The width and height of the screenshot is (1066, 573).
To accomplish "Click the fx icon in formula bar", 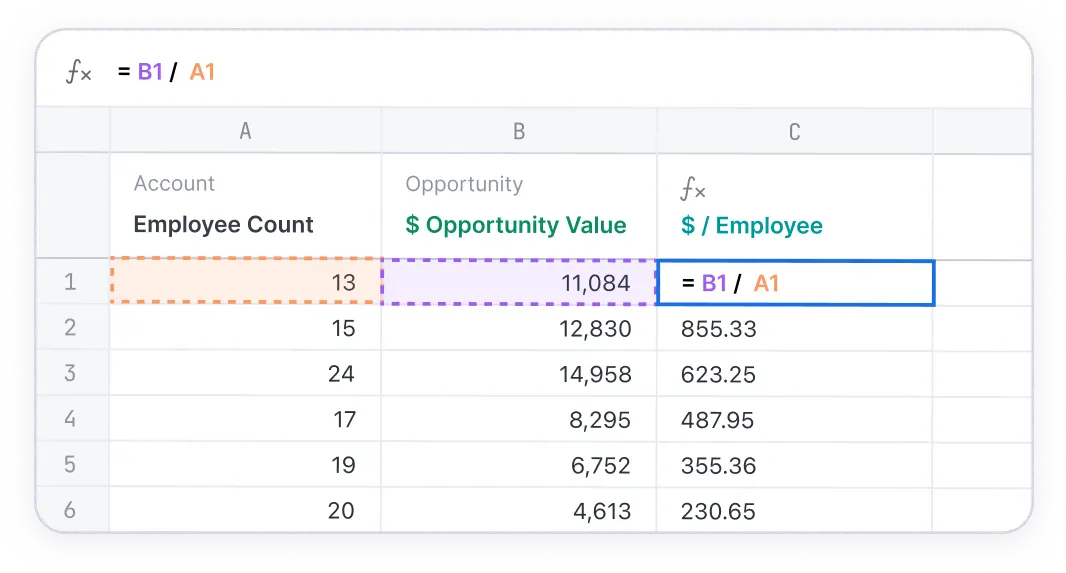I will [x=79, y=73].
